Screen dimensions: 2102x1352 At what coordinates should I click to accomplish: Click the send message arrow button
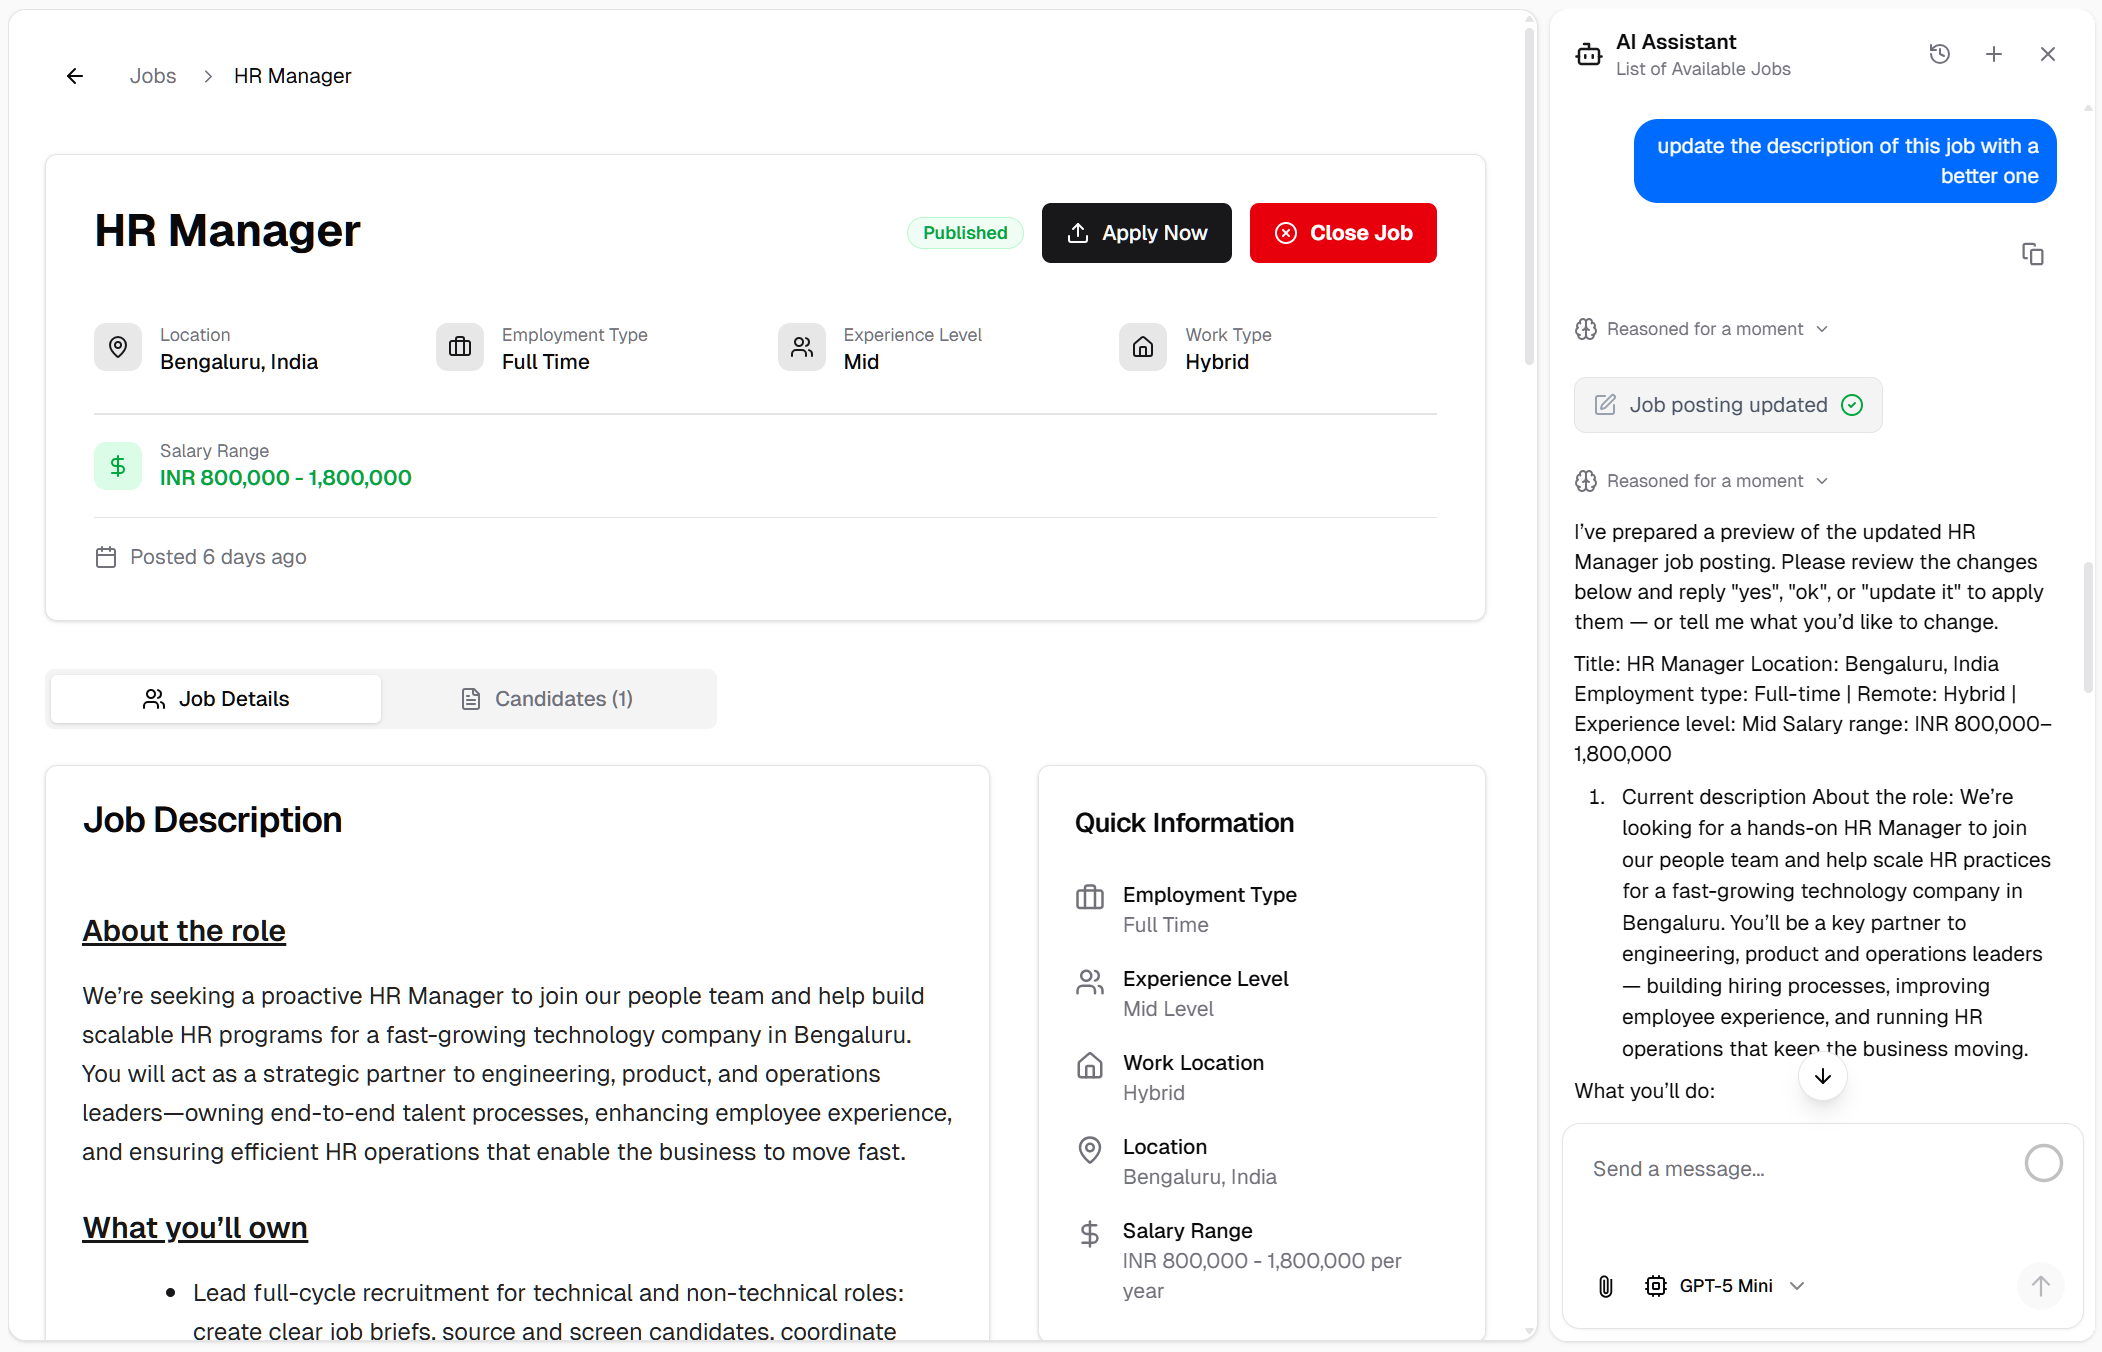[2040, 1286]
